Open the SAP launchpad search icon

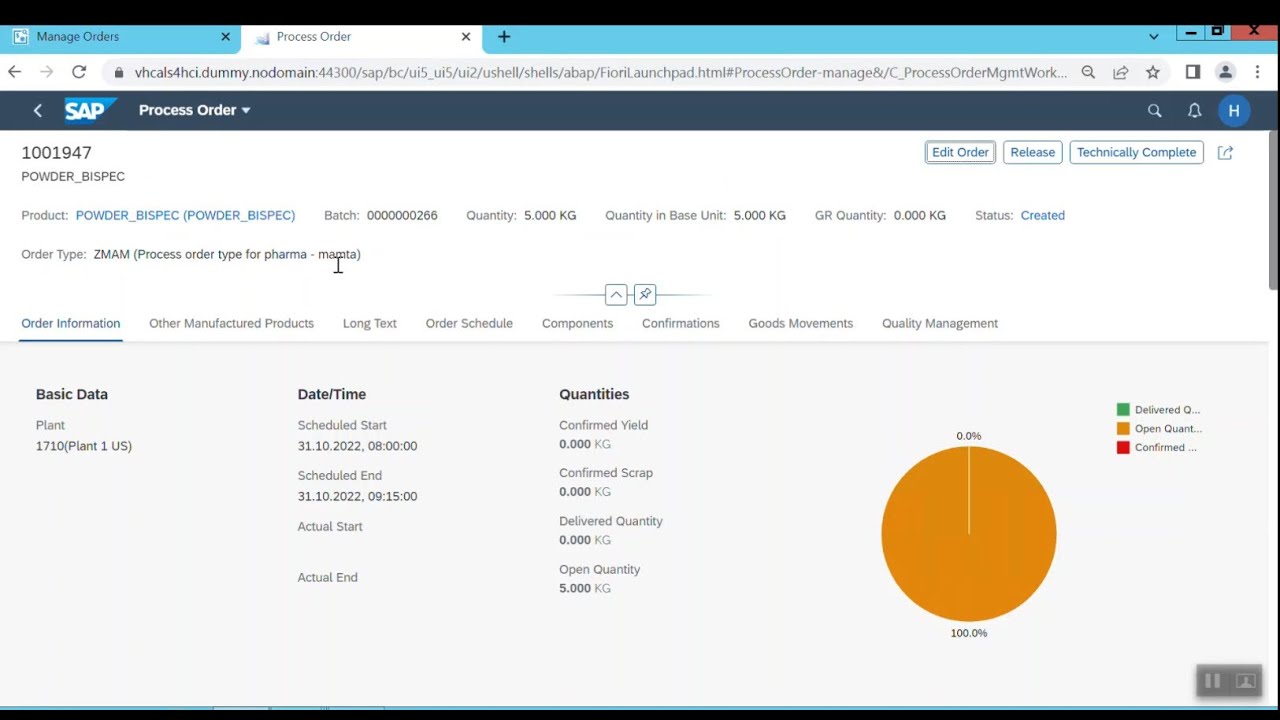1155,111
